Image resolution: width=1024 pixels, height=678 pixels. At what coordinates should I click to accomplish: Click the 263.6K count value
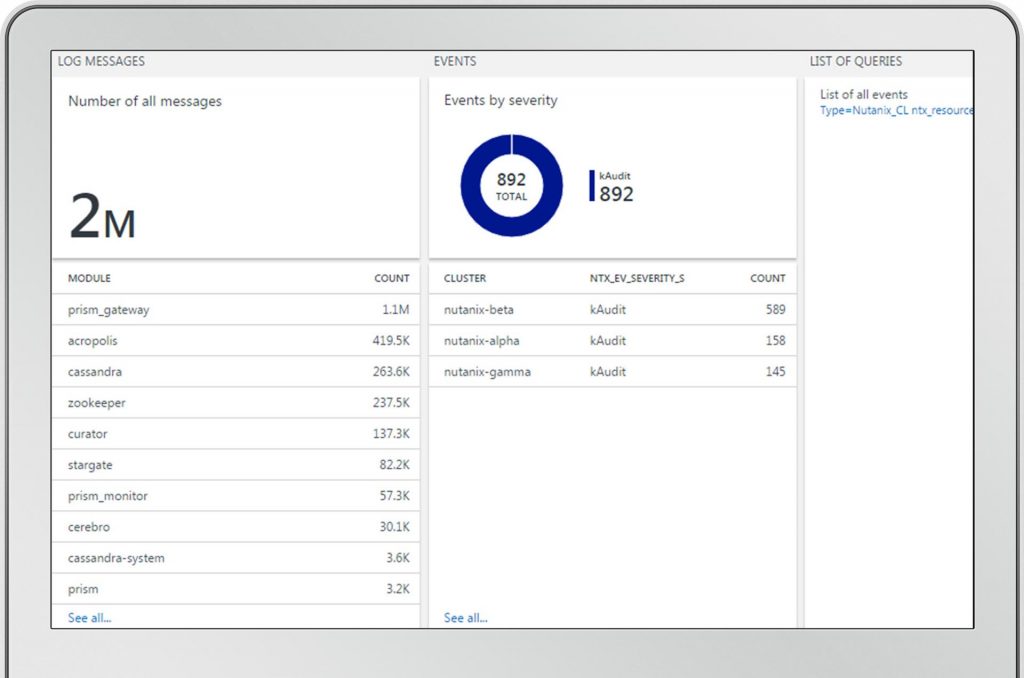pos(391,372)
